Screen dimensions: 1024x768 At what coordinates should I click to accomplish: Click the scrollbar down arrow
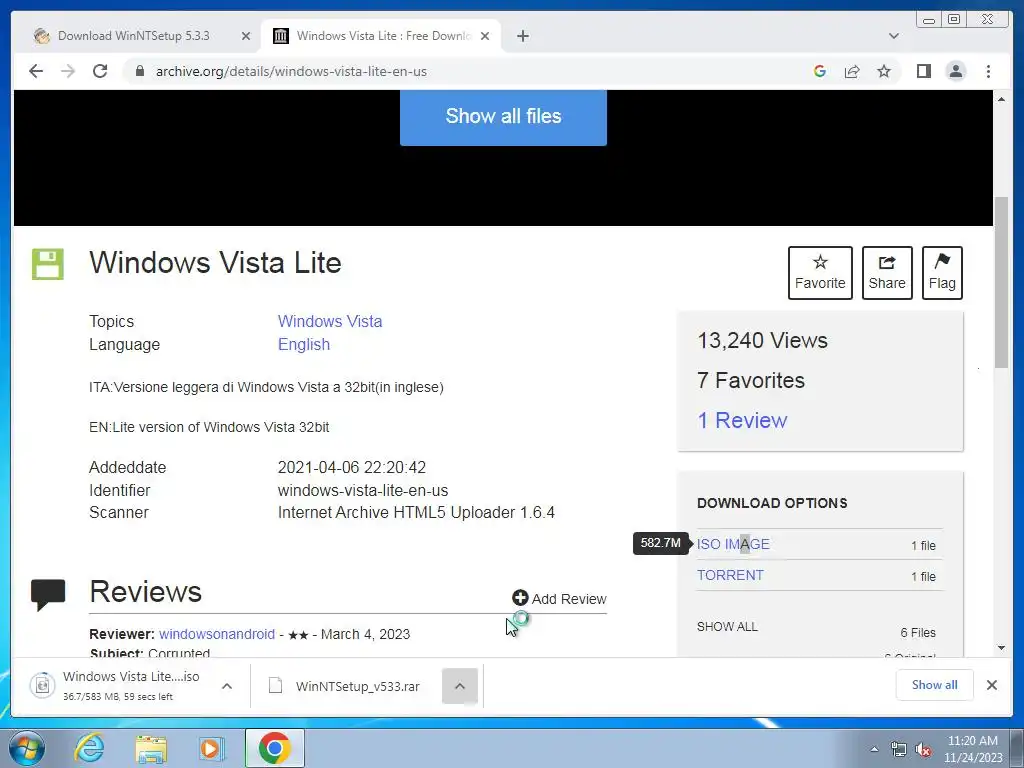tap(1001, 648)
